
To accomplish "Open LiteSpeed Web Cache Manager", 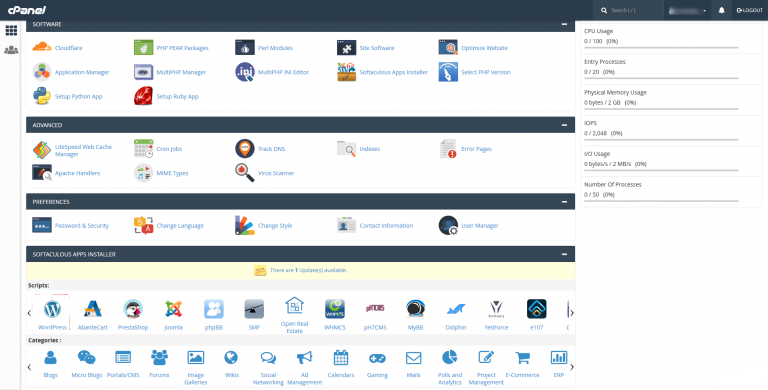I will click(72, 150).
